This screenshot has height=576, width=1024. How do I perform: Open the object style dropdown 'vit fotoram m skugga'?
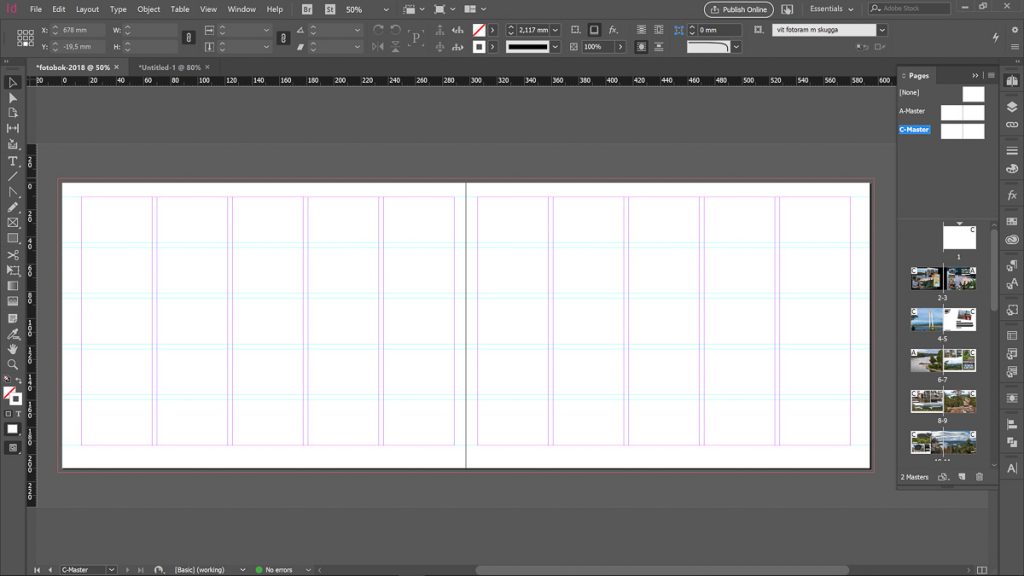[x=882, y=30]
